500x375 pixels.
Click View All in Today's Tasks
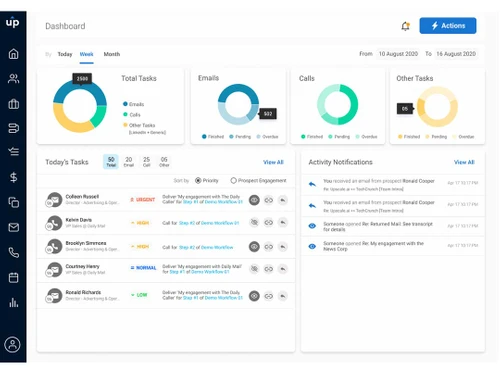pos(273,162)
